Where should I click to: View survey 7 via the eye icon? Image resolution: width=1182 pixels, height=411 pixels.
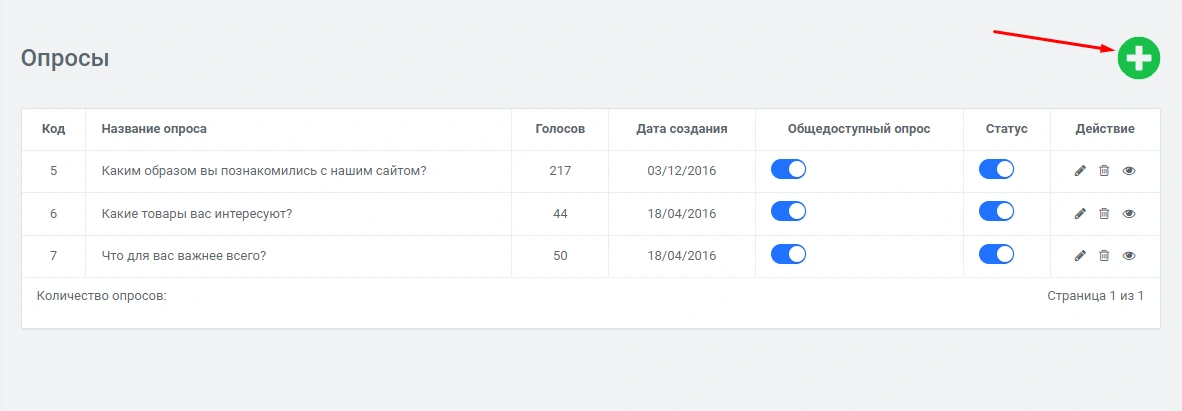[1129, 255]
